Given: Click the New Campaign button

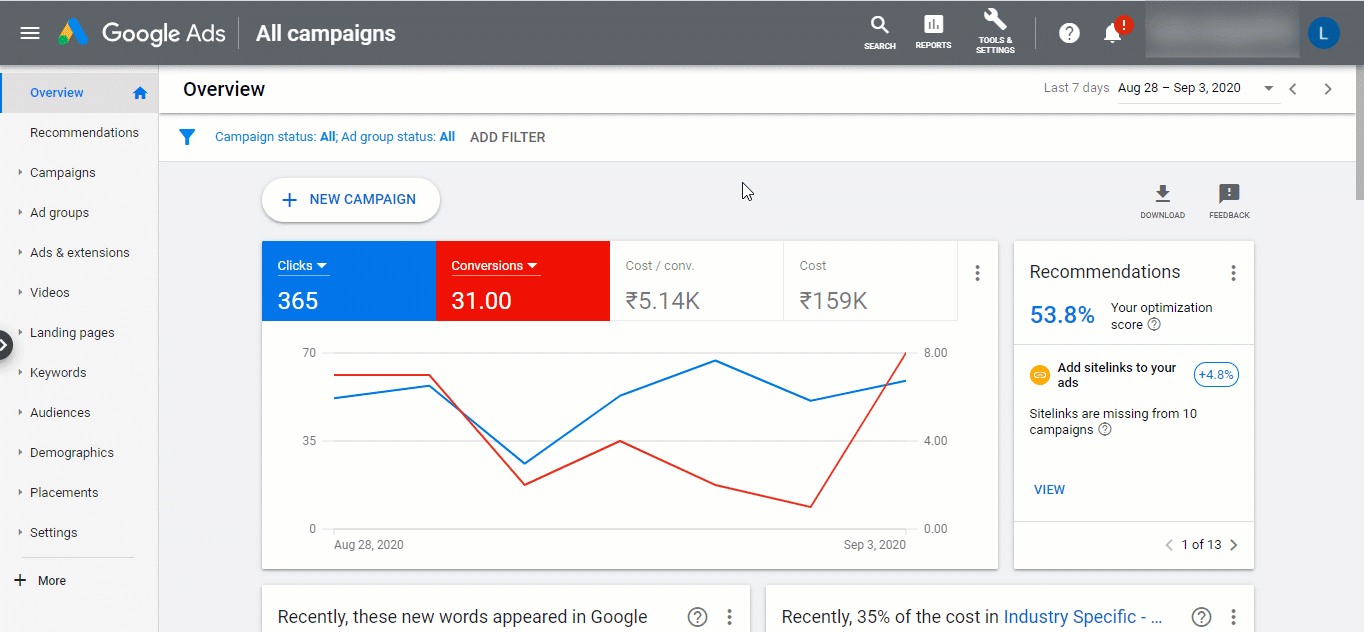Looking at the screenshot, I should [x=350, y=200].
